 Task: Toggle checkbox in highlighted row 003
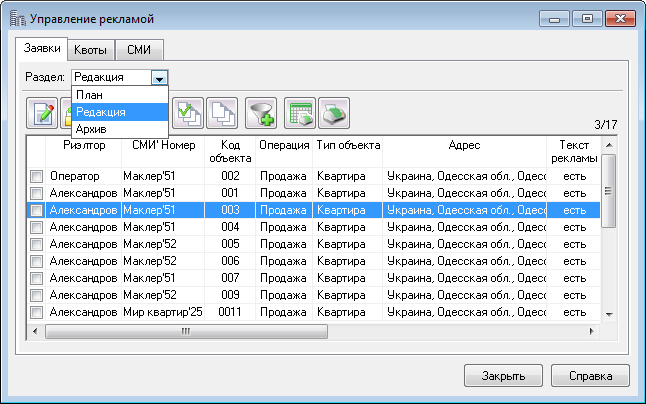pyautogui.click(x=36, y=210)
